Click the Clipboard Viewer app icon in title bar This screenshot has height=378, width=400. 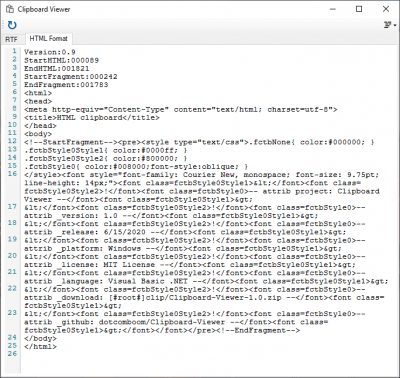tap(10, 9)
